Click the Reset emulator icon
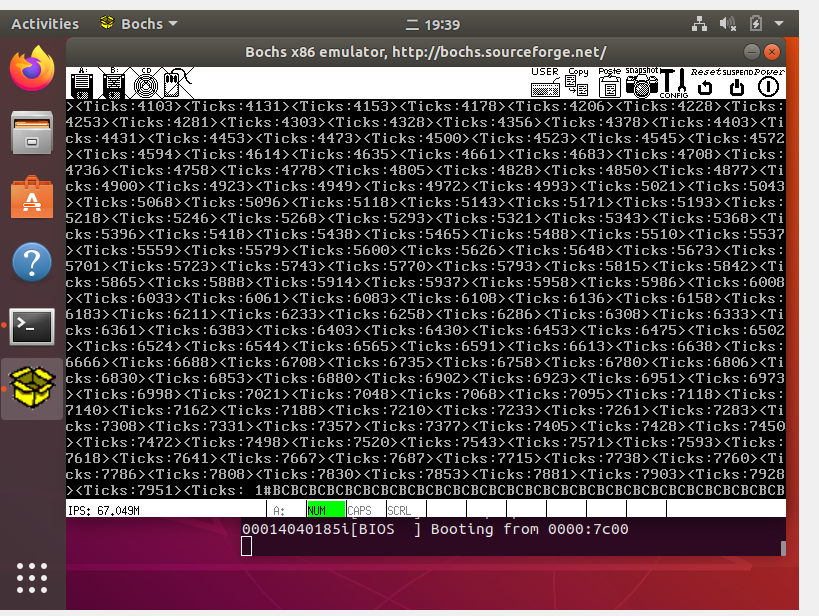The height and width of the screenshot is (616, 819). [x=706, y=83]
